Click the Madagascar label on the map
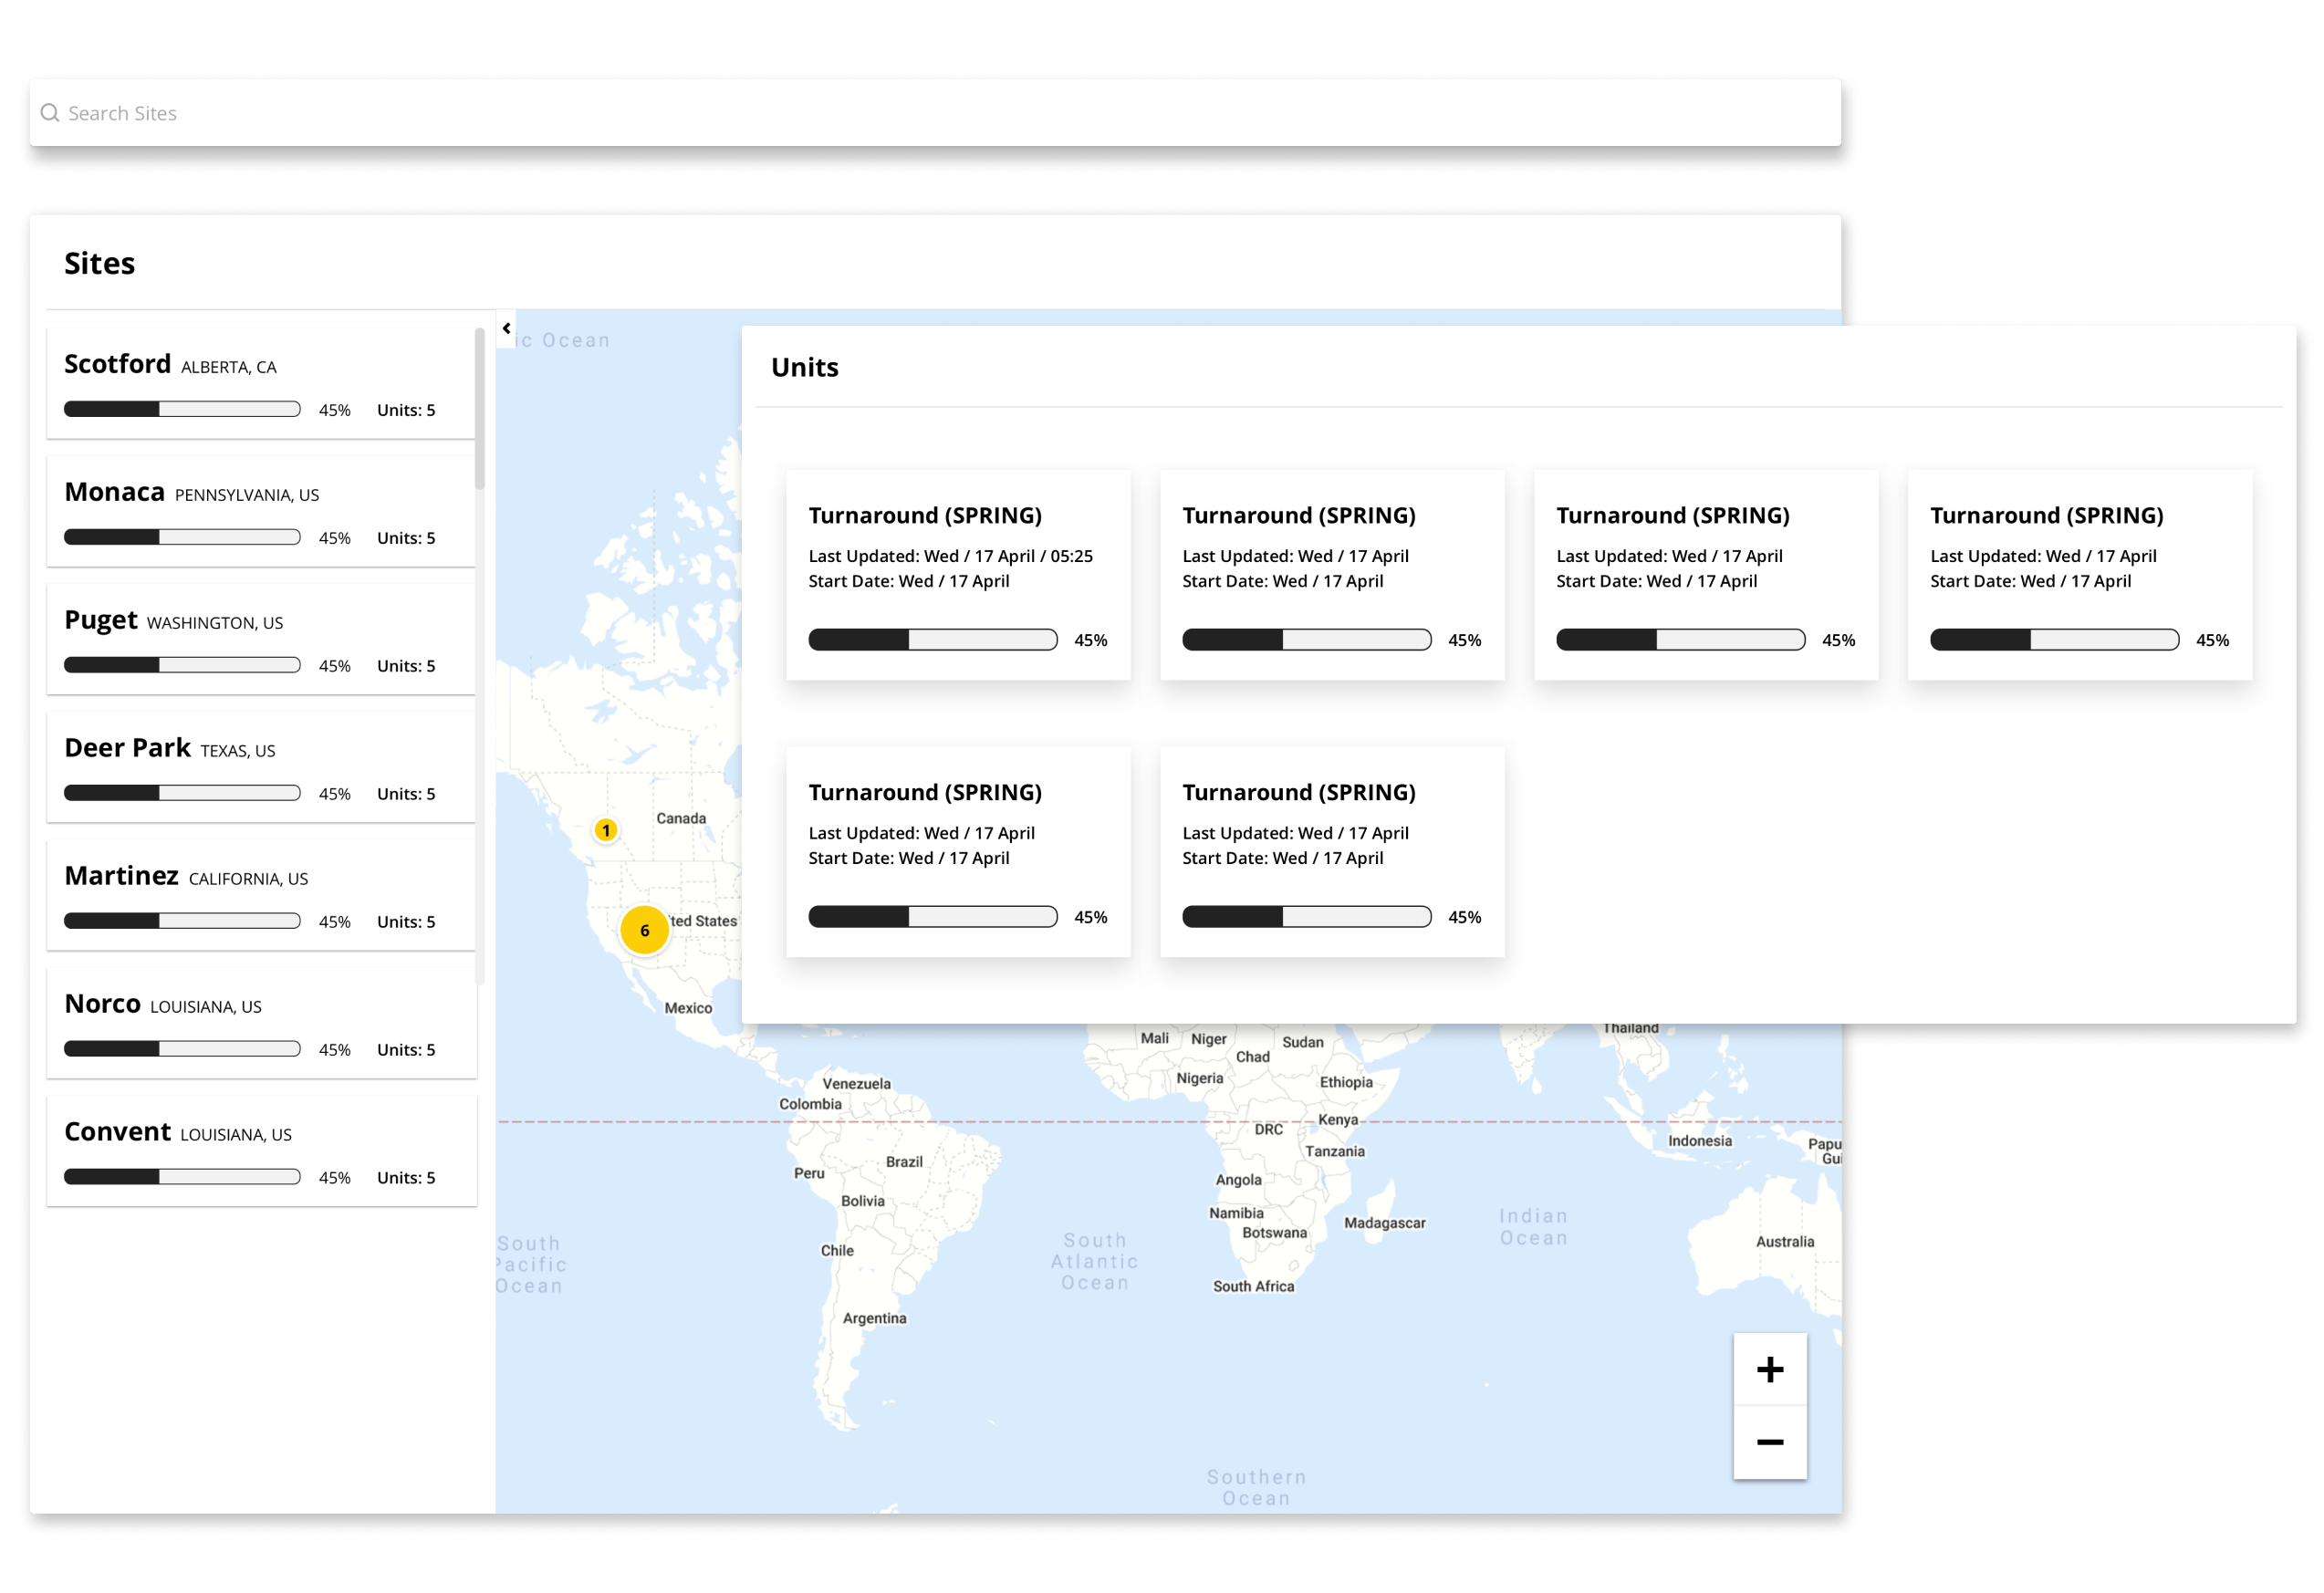Screen dimensions: 2324x1593 coord(1385,1223)
